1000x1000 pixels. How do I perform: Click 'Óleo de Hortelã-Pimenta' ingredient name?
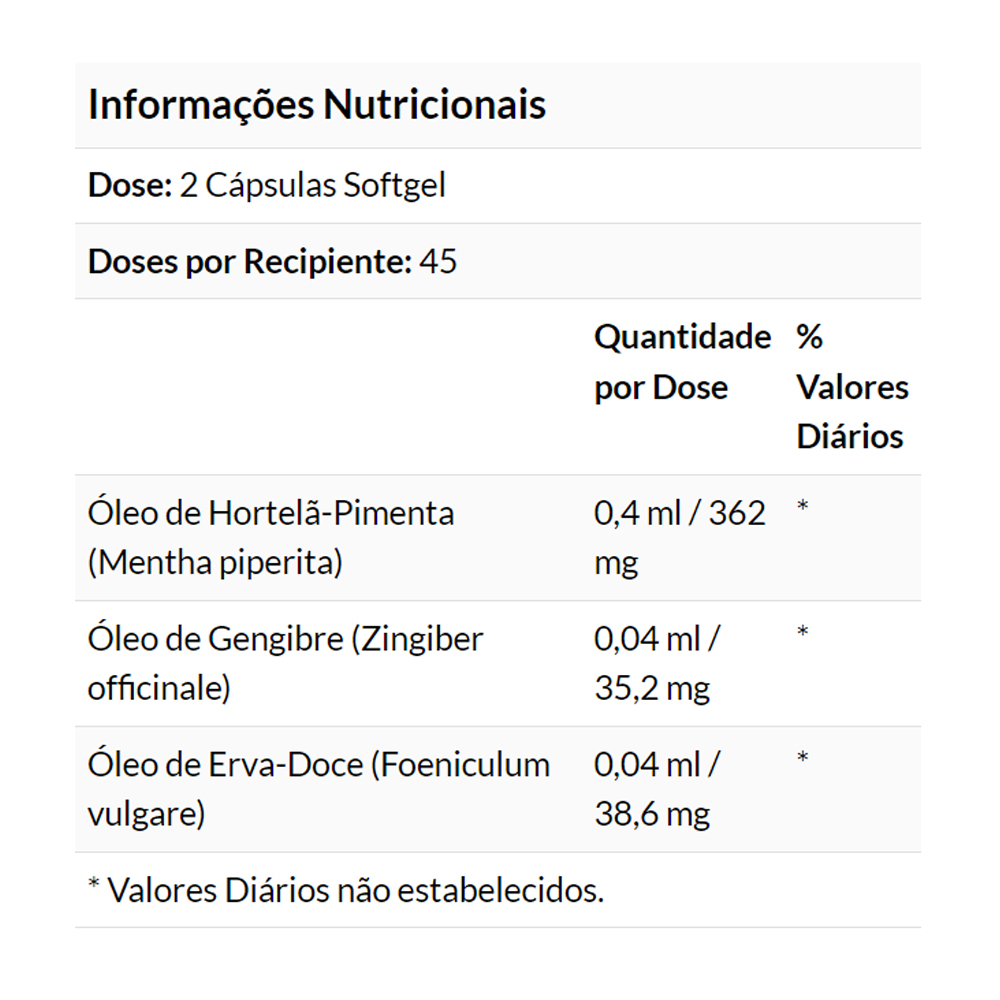coord(271,513)
